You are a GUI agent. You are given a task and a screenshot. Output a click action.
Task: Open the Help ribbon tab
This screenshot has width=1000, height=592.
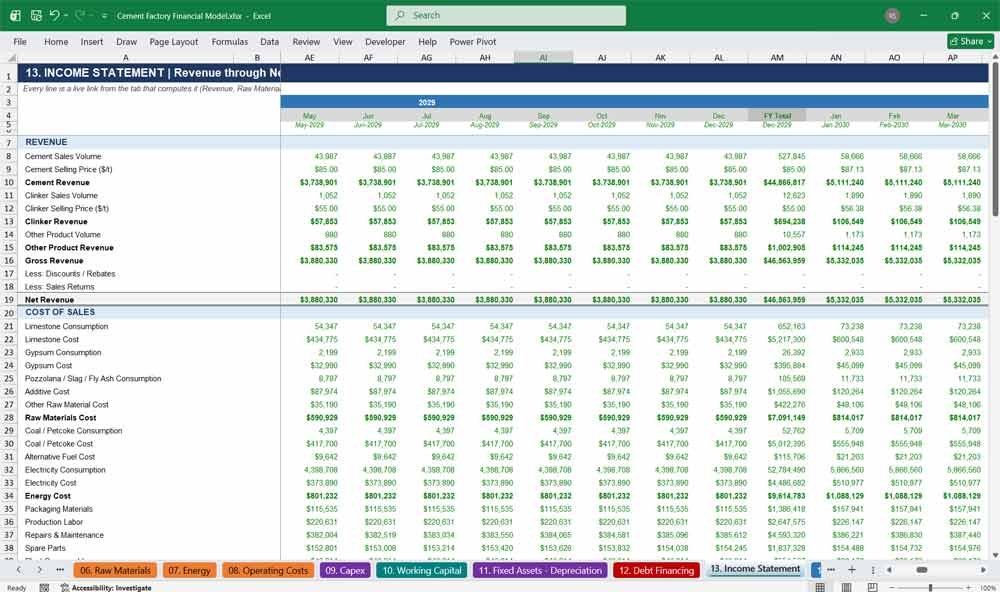coord(427,41)
